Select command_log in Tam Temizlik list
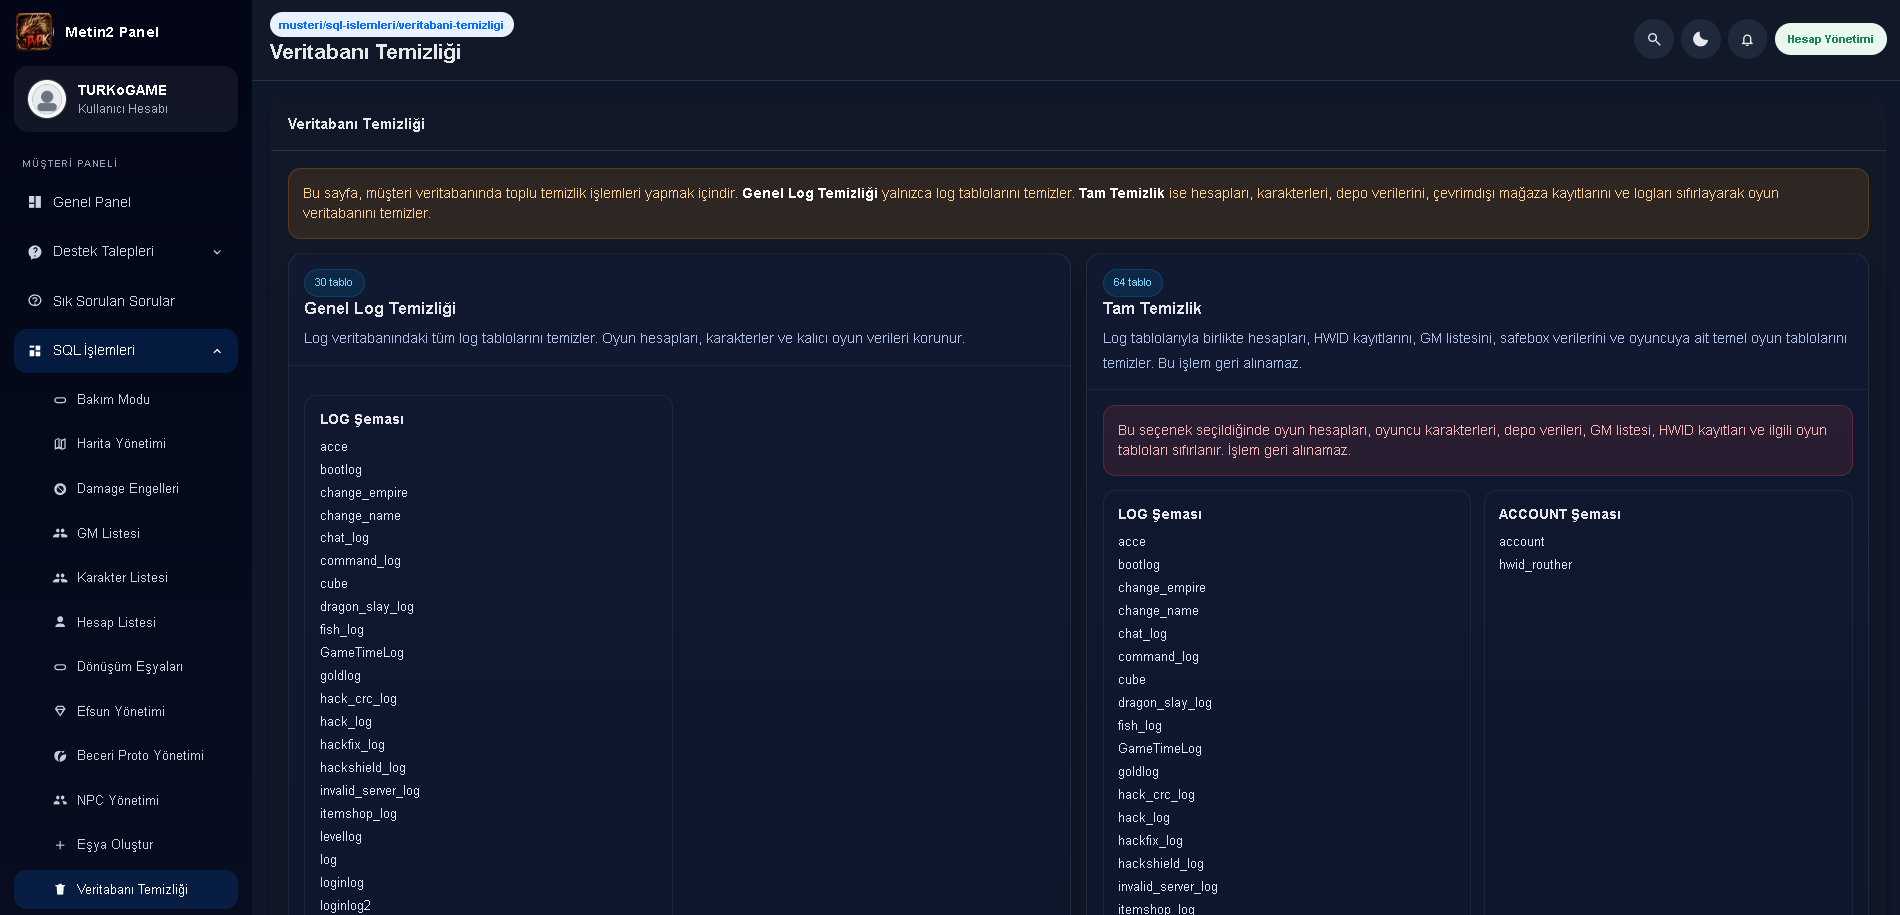 click(x=1158, y=657)
